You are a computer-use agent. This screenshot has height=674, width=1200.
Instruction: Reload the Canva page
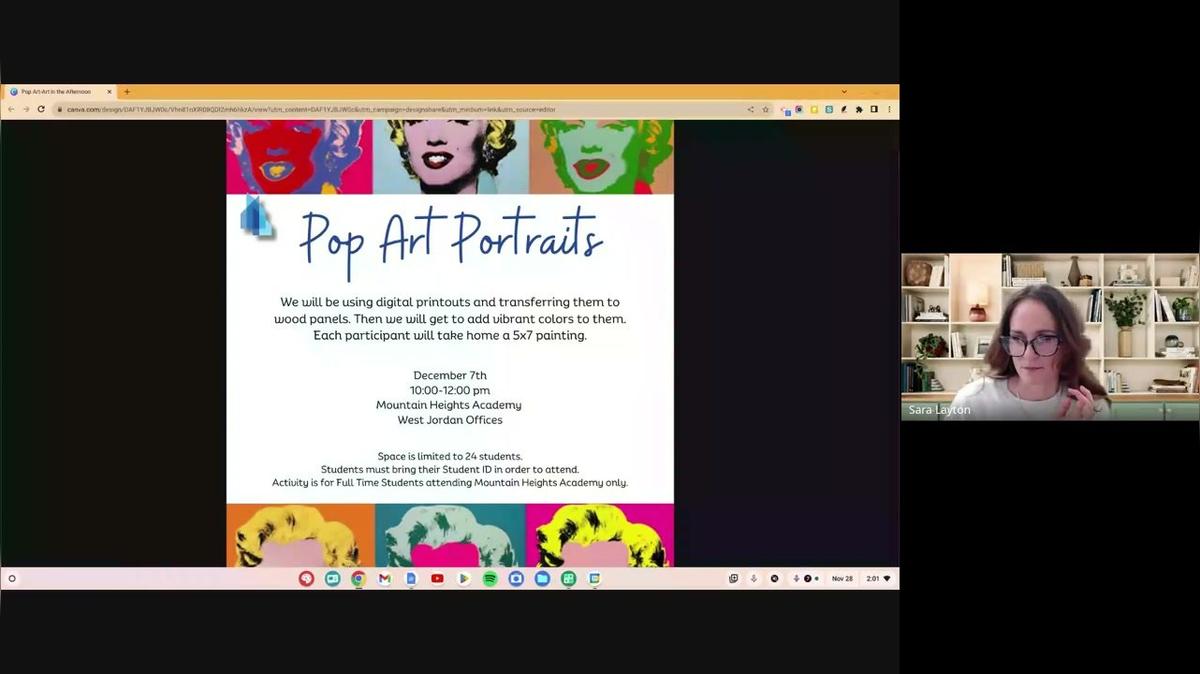click(x=41, y=109)
